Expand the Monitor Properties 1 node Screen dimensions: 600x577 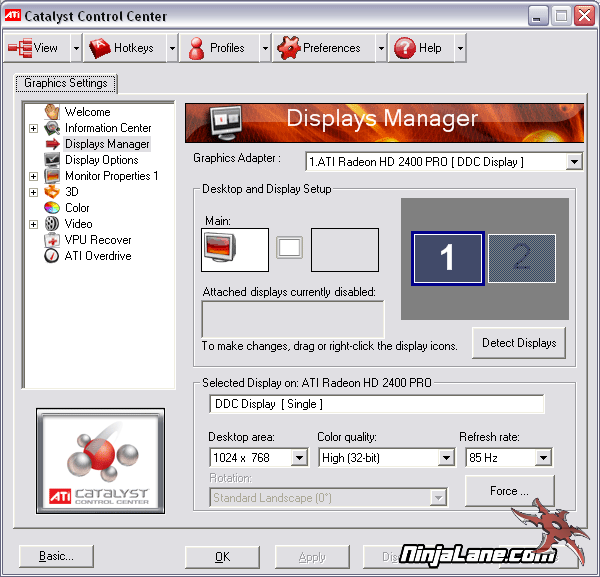coord(34,176)
